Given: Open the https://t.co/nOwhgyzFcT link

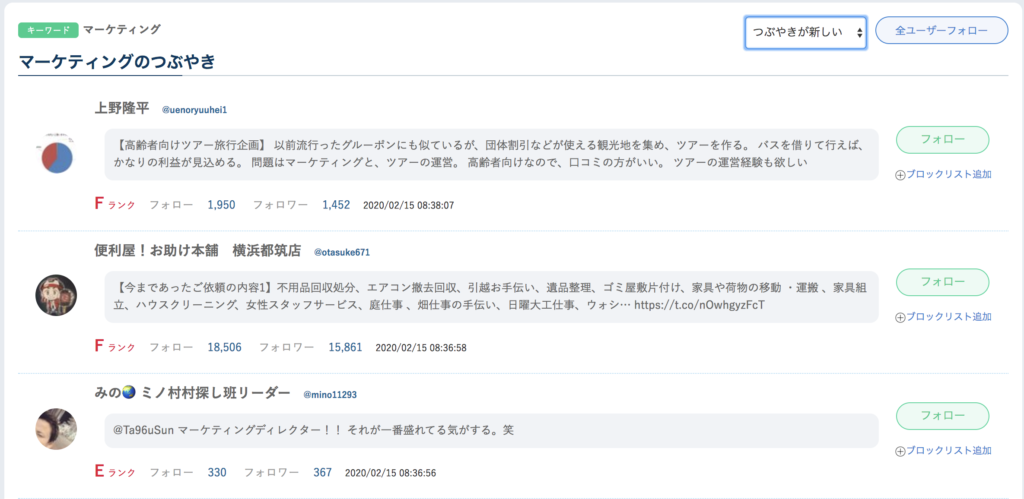Looking at the screenshot, I should pos(699,305).
